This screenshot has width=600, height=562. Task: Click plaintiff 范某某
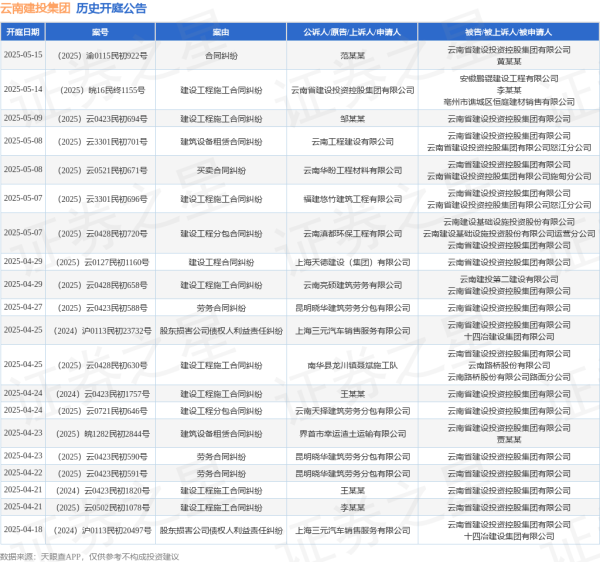click(x=352, y=56)
